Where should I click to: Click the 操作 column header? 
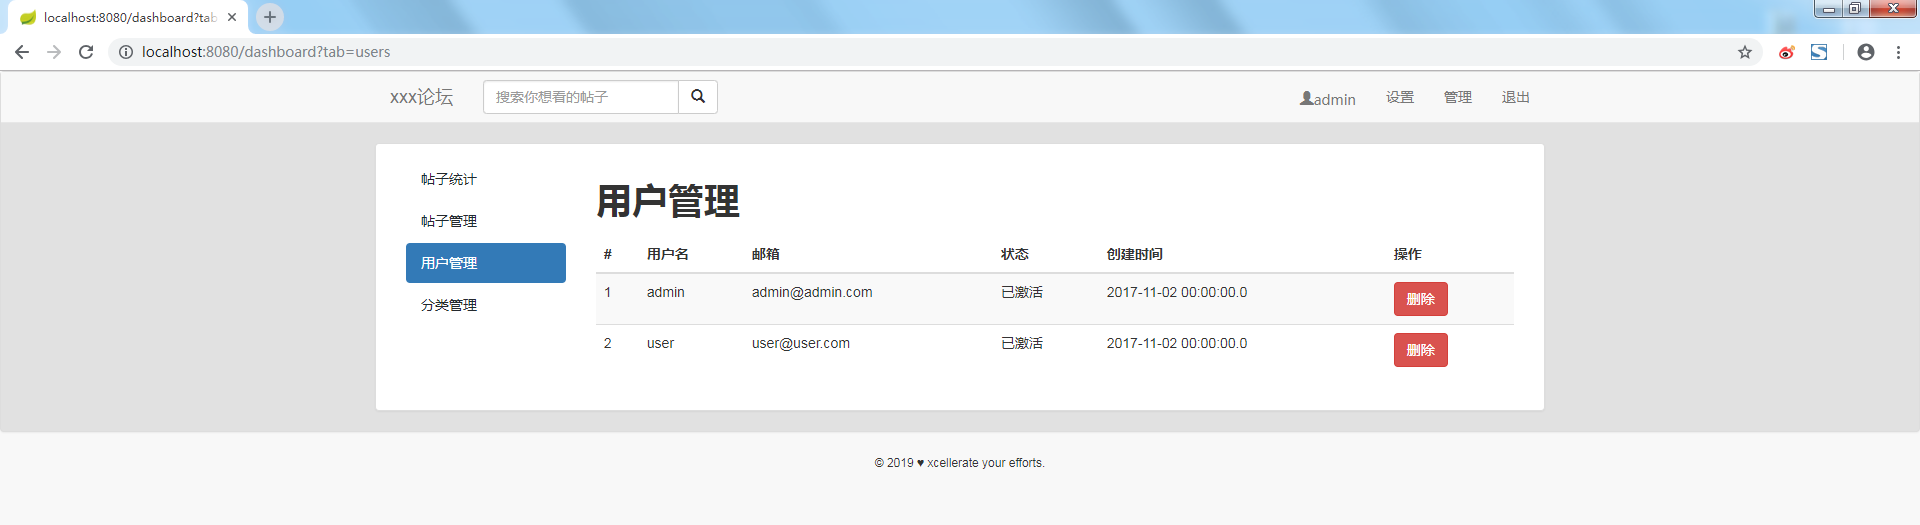click(1407, 254)
